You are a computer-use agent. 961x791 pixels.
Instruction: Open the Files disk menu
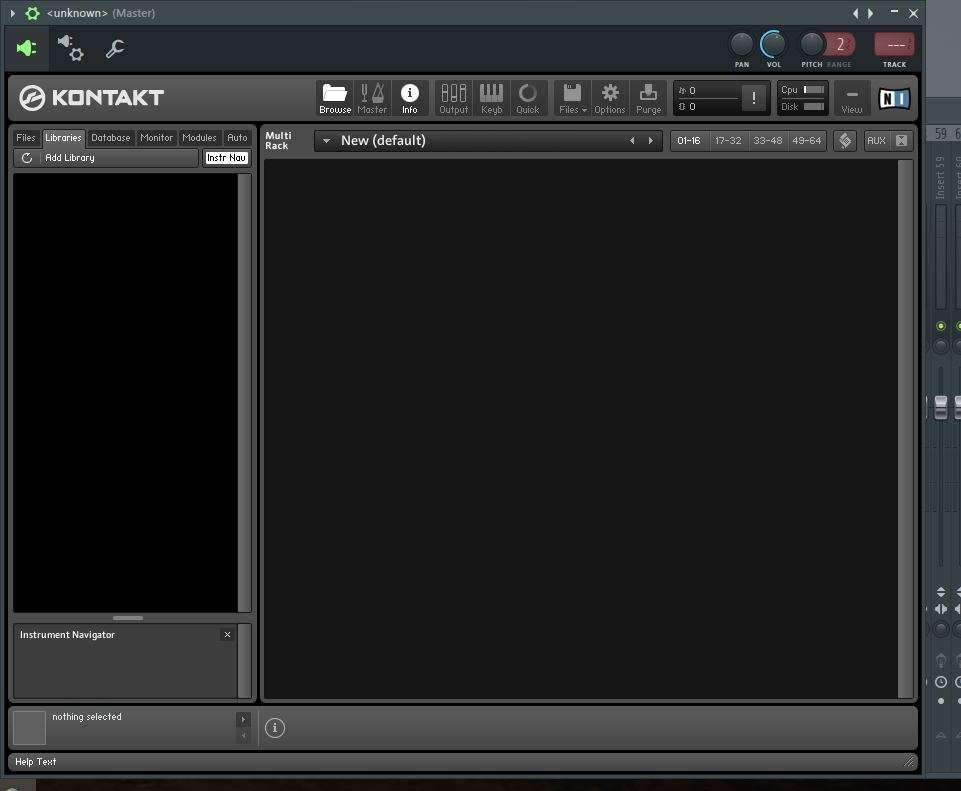point(572,97)
